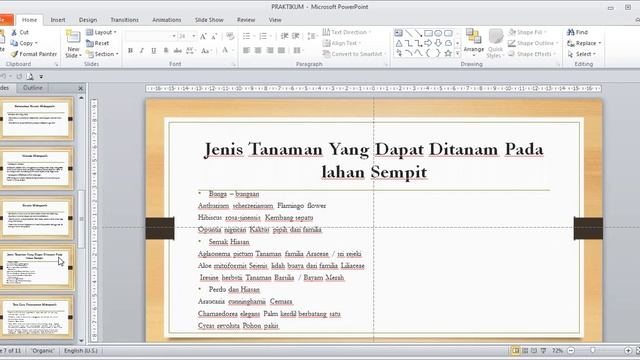This screenshot has height=360, width=640.
Task: Open the Clipboard pane launcher
Action: click(56, 64)
